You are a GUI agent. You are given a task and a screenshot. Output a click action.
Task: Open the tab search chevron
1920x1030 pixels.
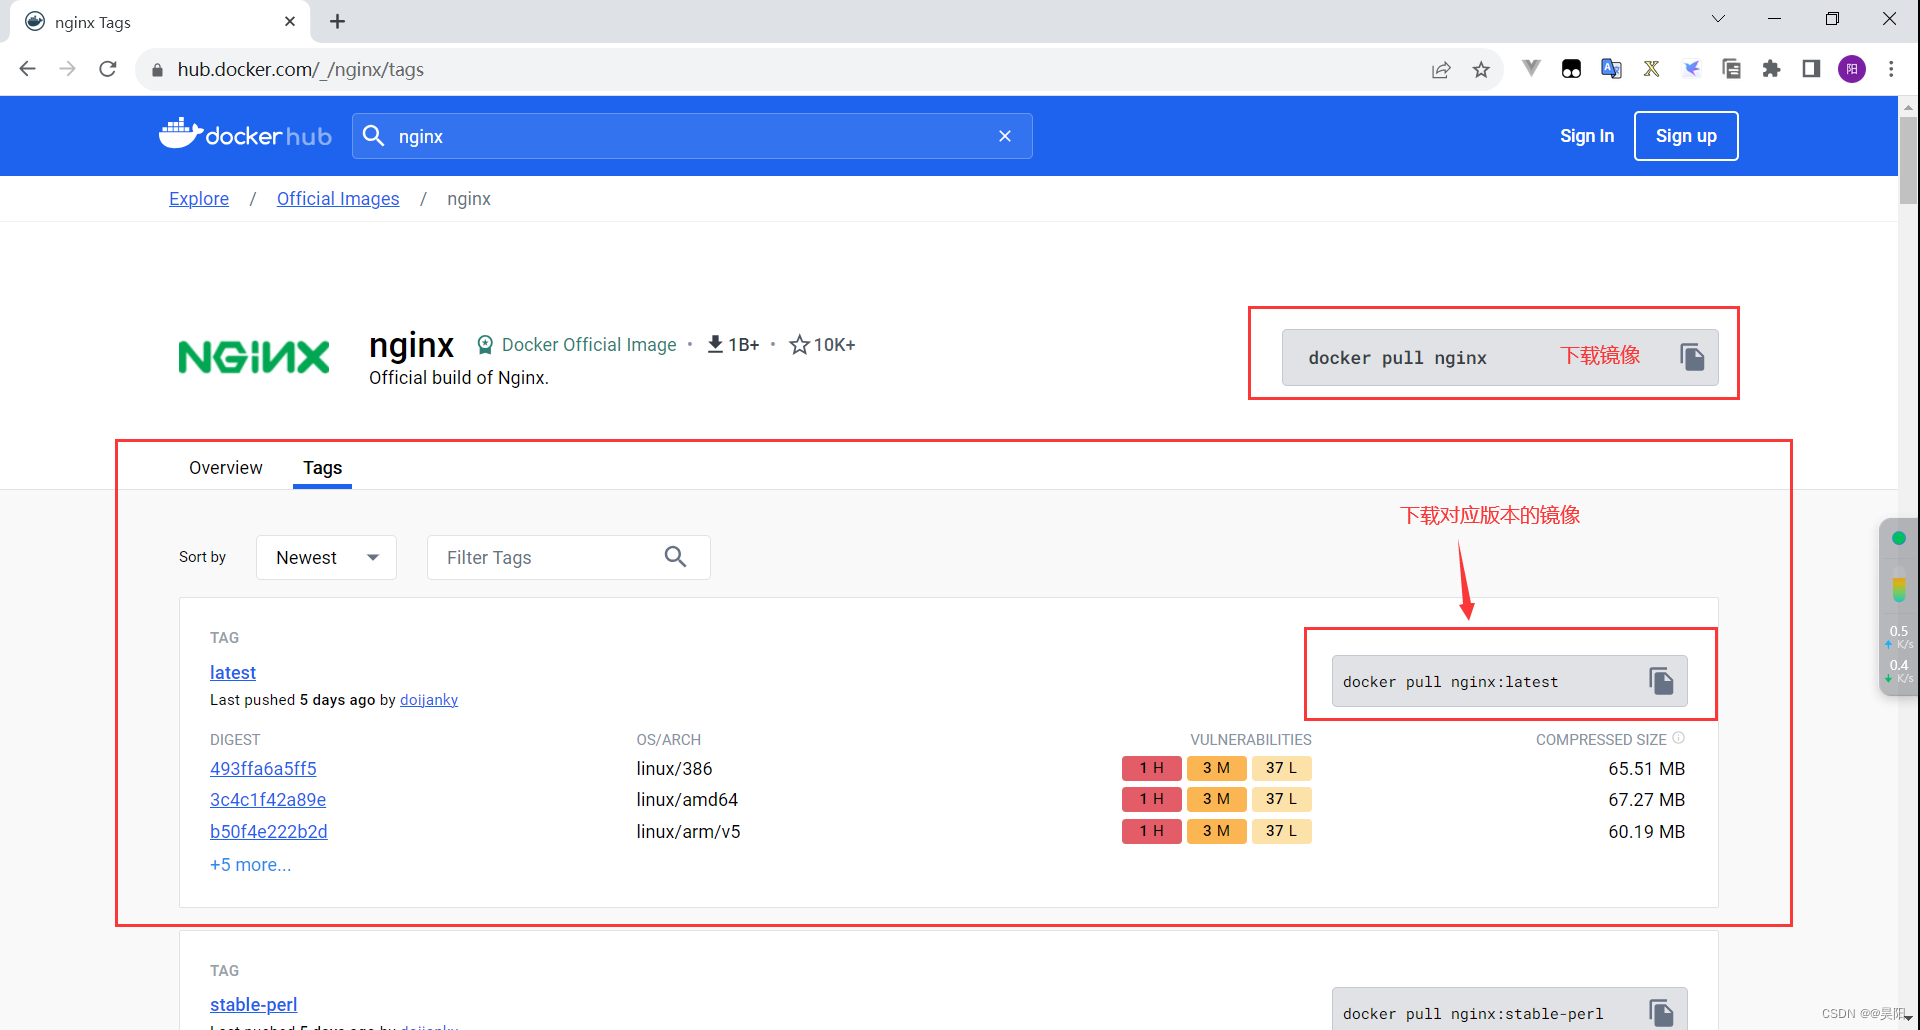point(1718,19)
